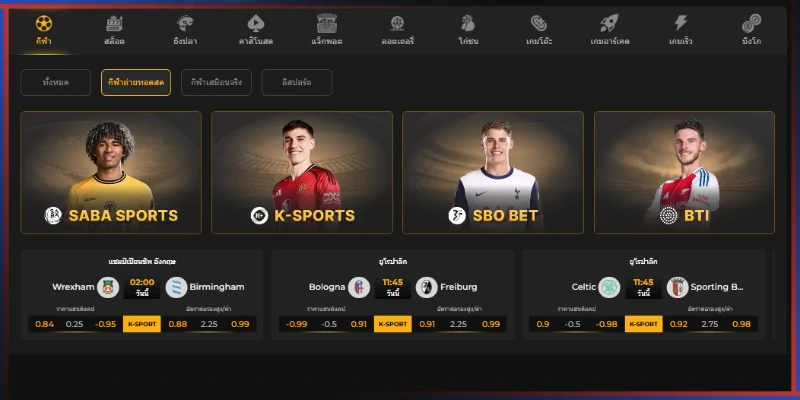Open the bingo balls icon
This screenshot has width=800, height=400.
pos(752,23)
